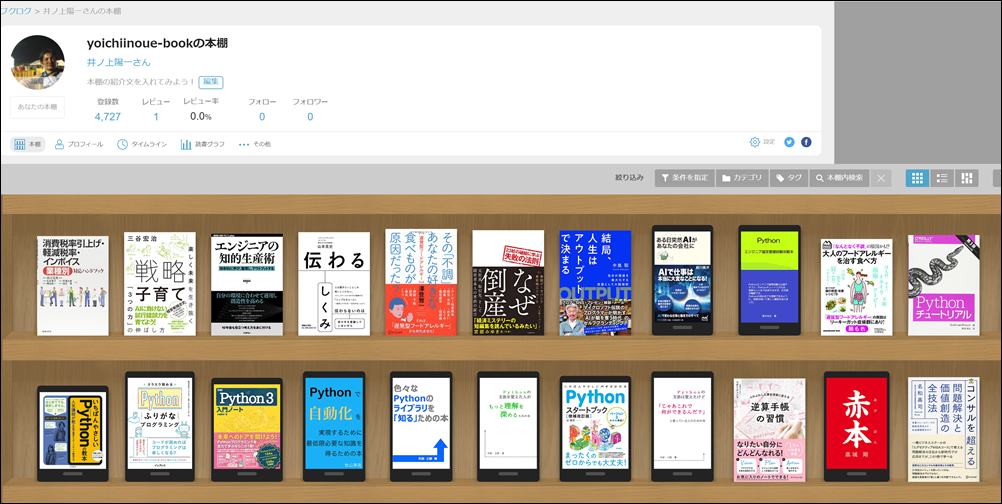
Task: Open the 井ノ上陽一さん profile link
Action: tap(119, 63)
